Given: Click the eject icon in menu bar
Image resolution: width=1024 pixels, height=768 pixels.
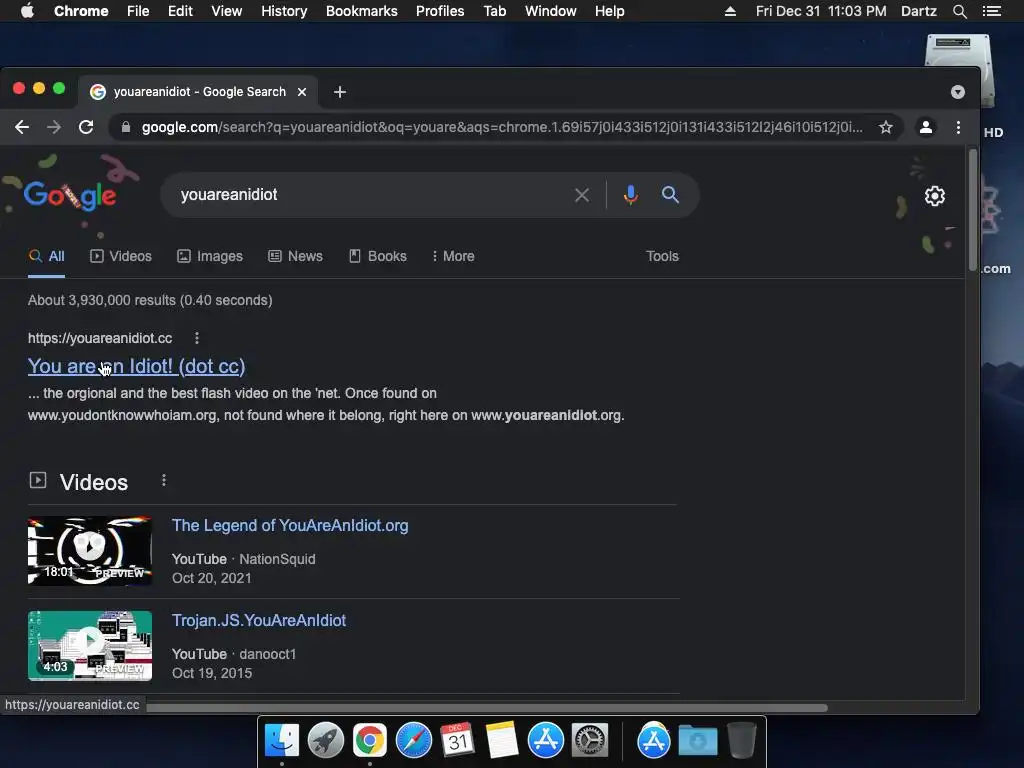Looking at the screenshot, I should pyautogui.click(x=731, y=11).
